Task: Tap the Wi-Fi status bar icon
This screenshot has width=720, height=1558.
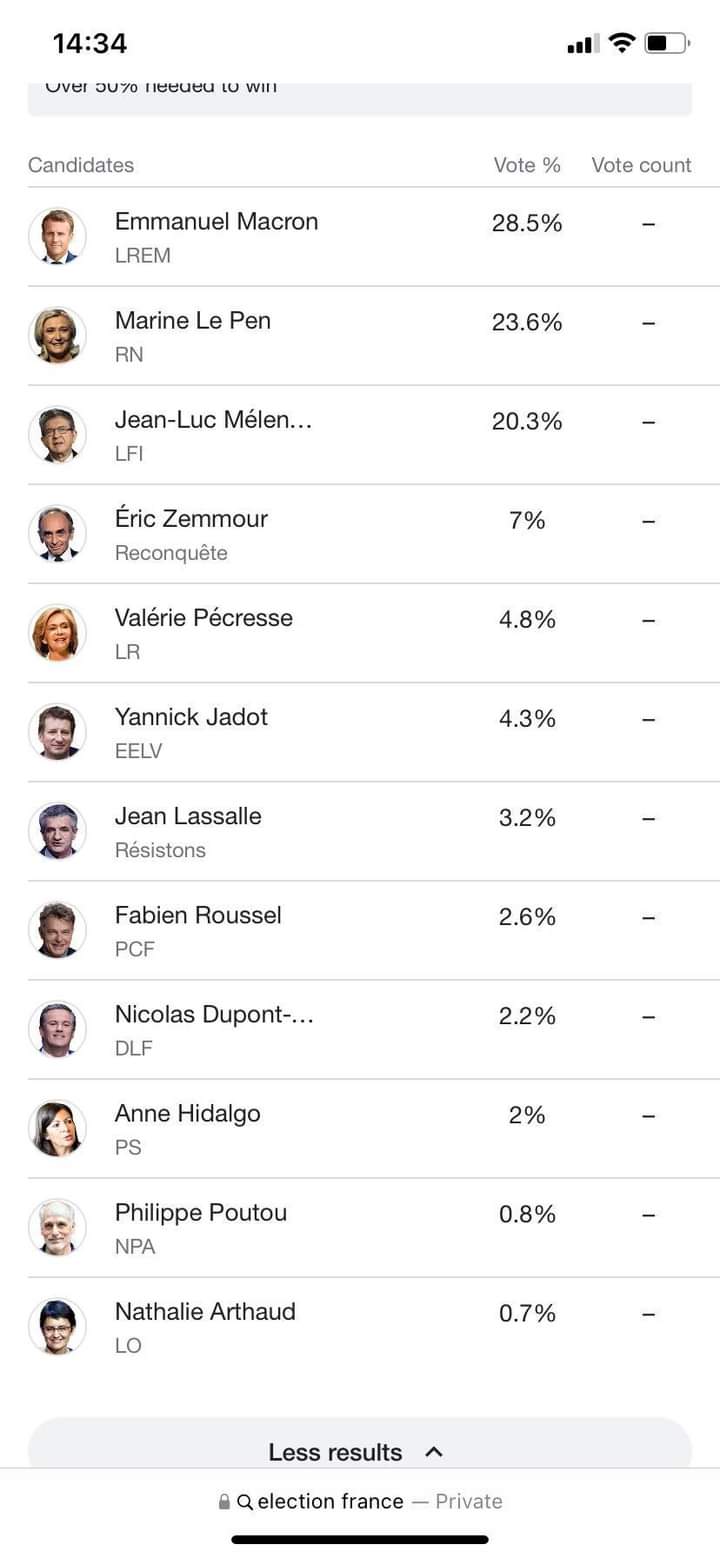Action: click(x=622, y=43)
